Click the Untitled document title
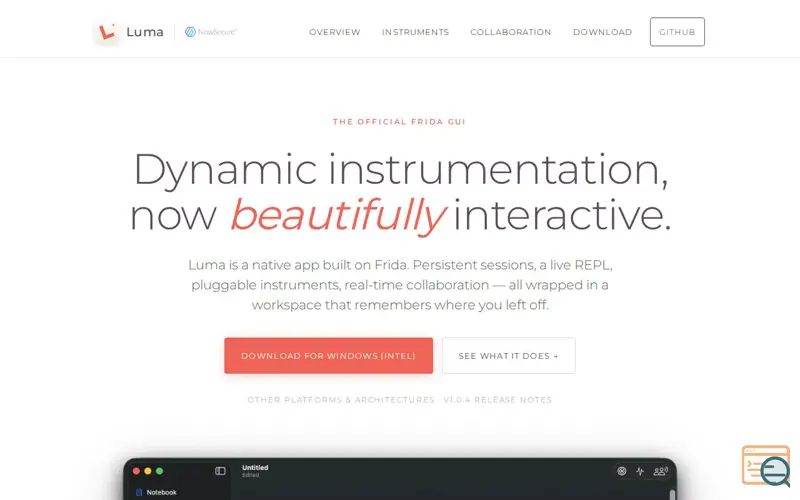The height and width of the screenshot is (500, 800). click(255, 467)
